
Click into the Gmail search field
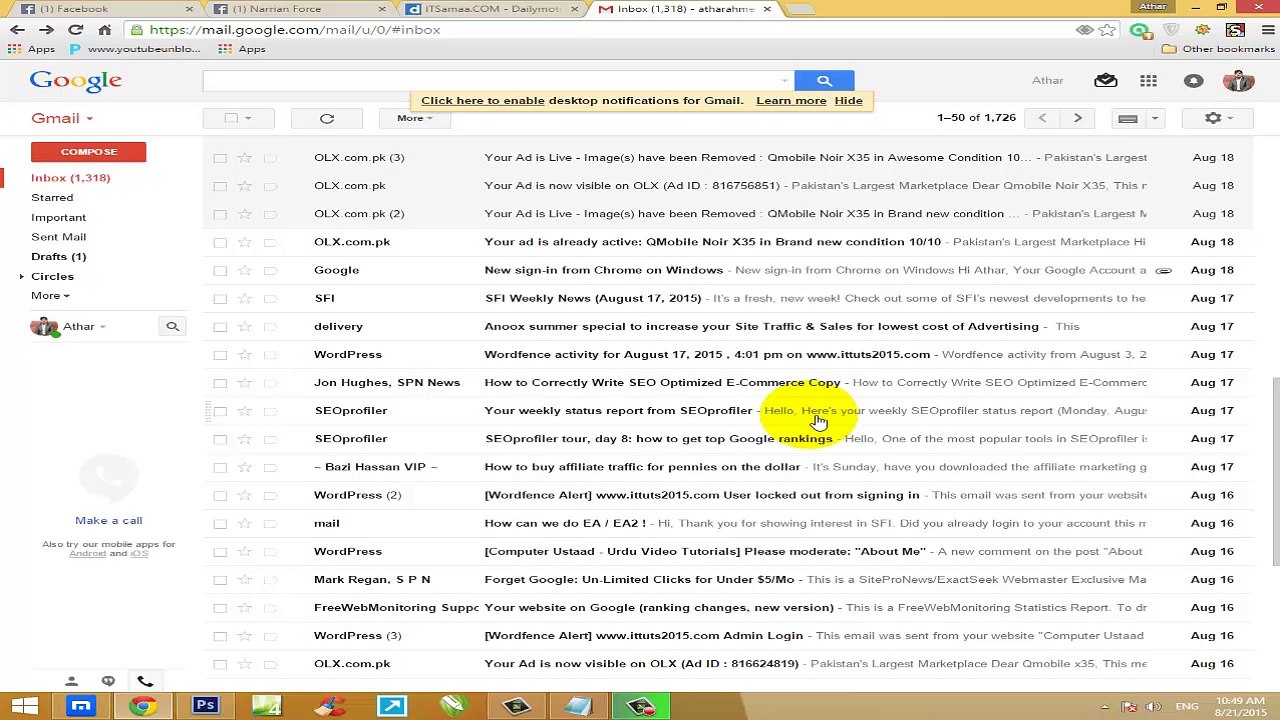(490, 80)
